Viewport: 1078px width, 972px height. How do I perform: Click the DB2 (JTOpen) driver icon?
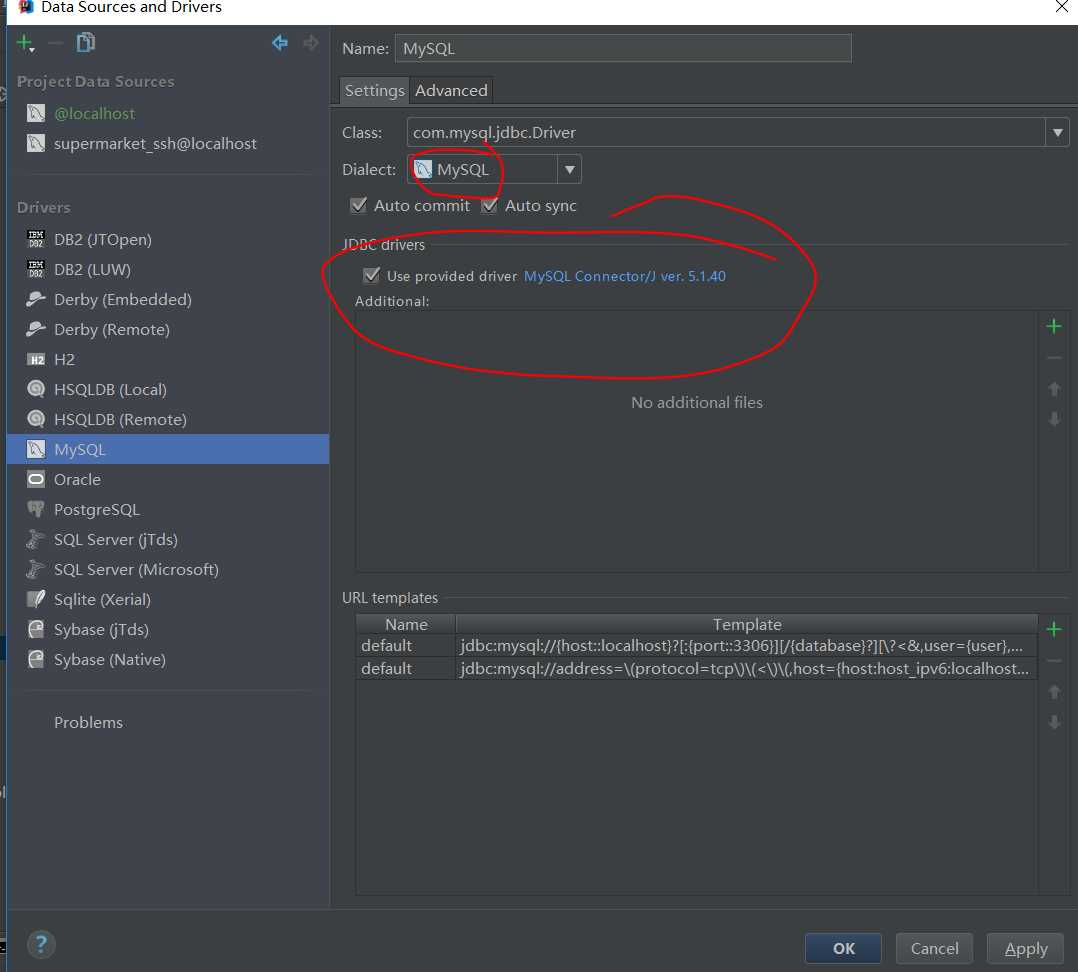coord(36,239)
